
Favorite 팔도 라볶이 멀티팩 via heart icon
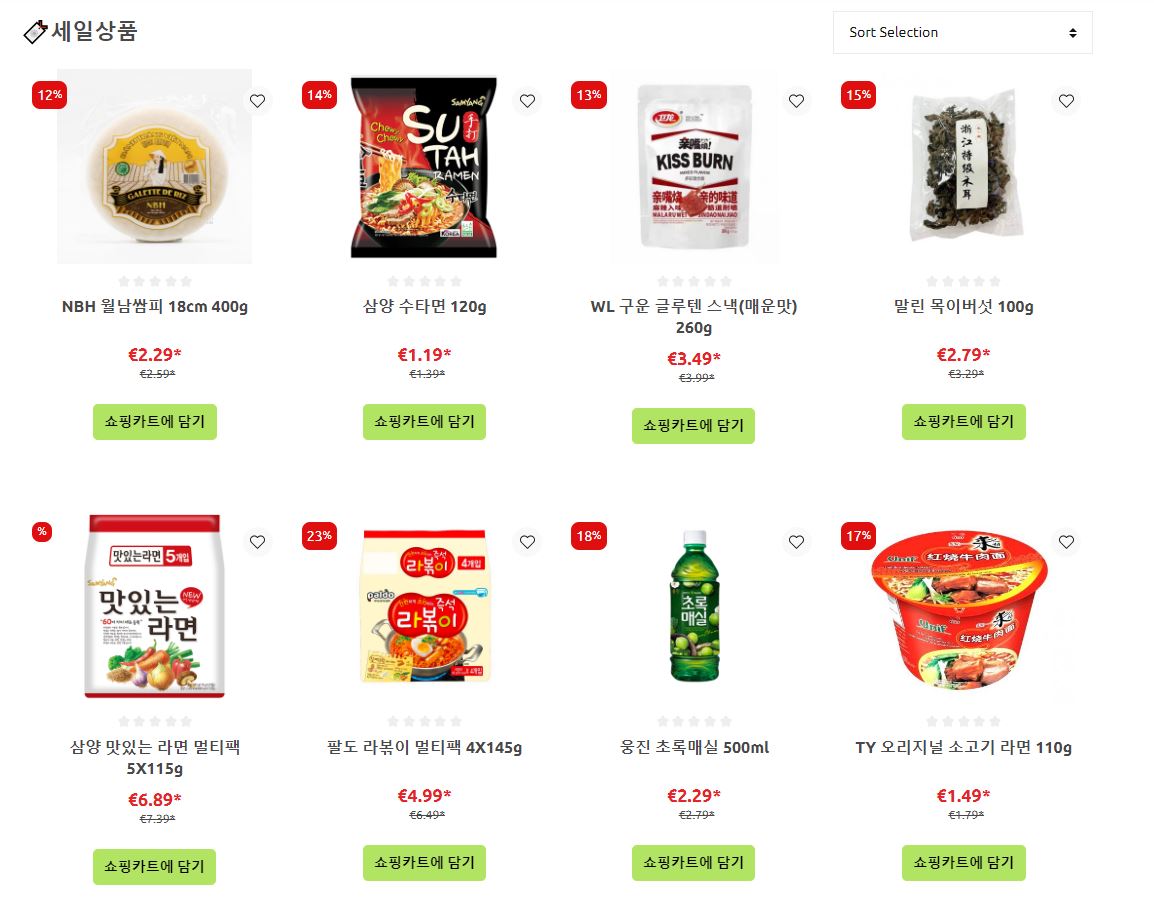pos(527,542)
